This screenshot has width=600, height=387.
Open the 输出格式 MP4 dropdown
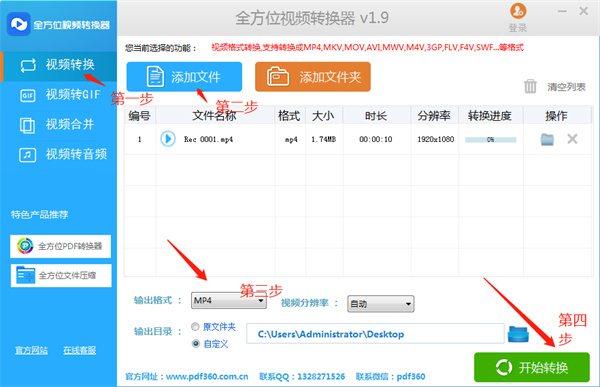click(228, 301)
